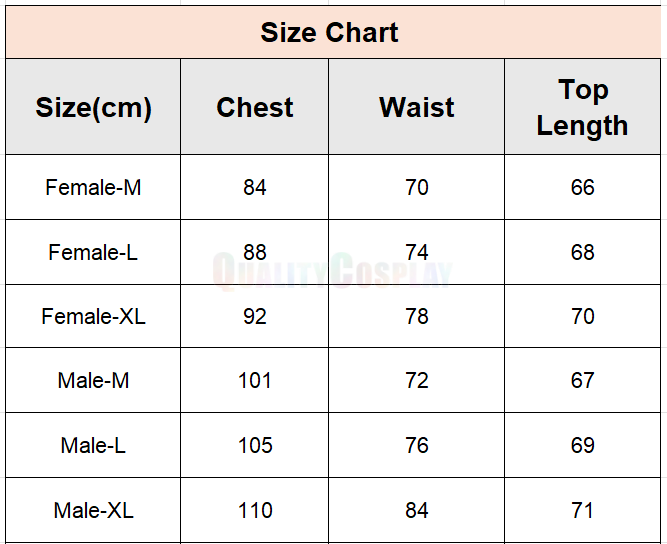The image size is (667, 544).
Task: Select the Male-M size cell
Action: pos(93,380)
